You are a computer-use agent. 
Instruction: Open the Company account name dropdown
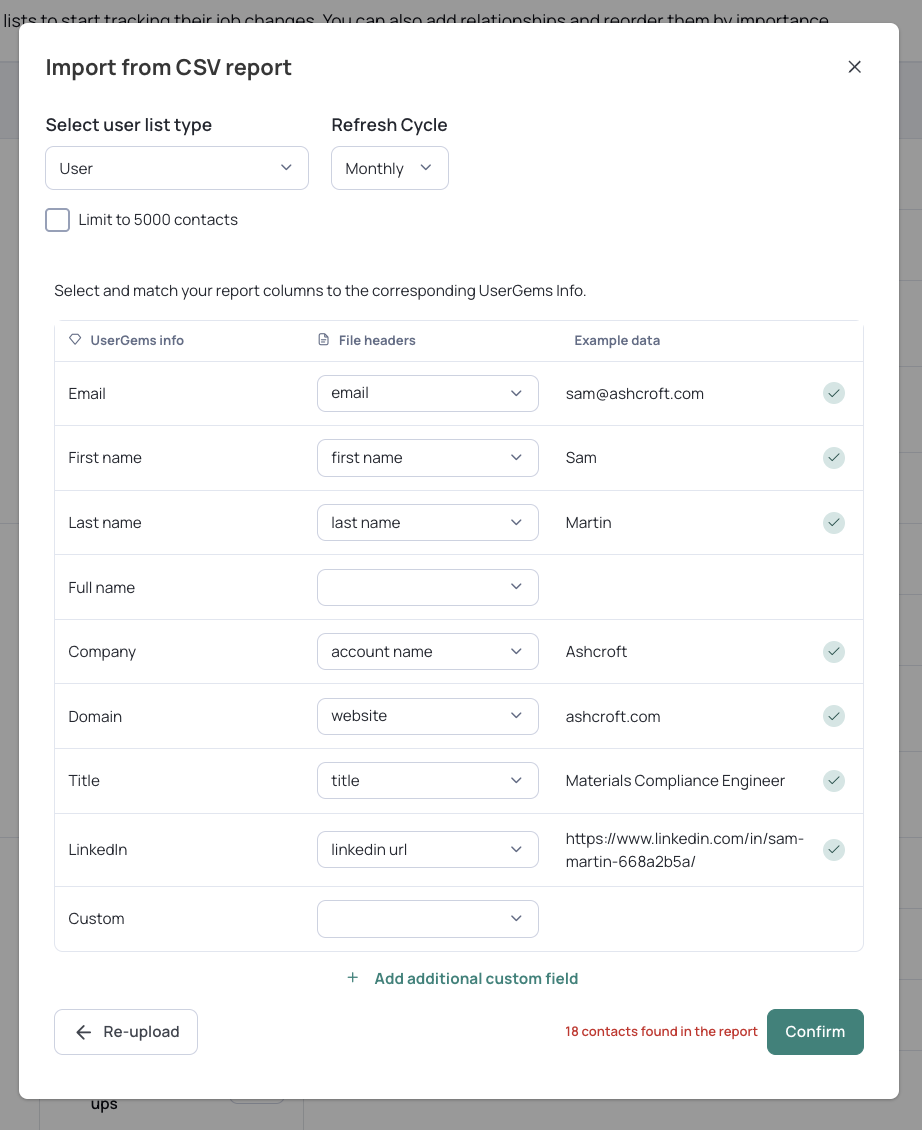click(x=427, y=651)
